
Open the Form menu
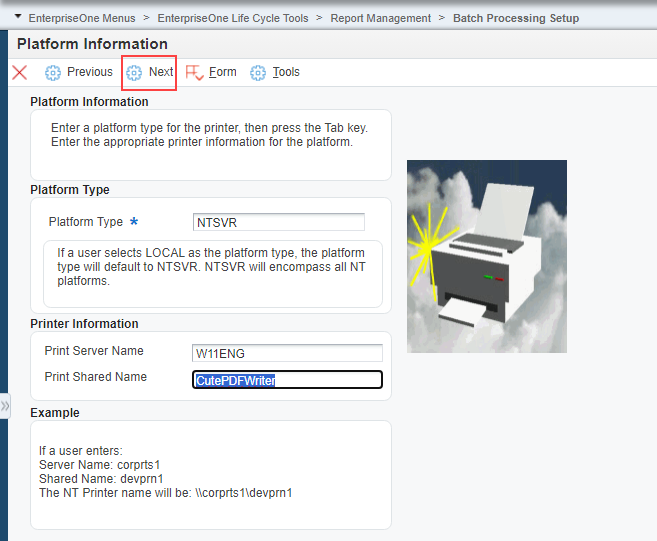tap(211, 72)
